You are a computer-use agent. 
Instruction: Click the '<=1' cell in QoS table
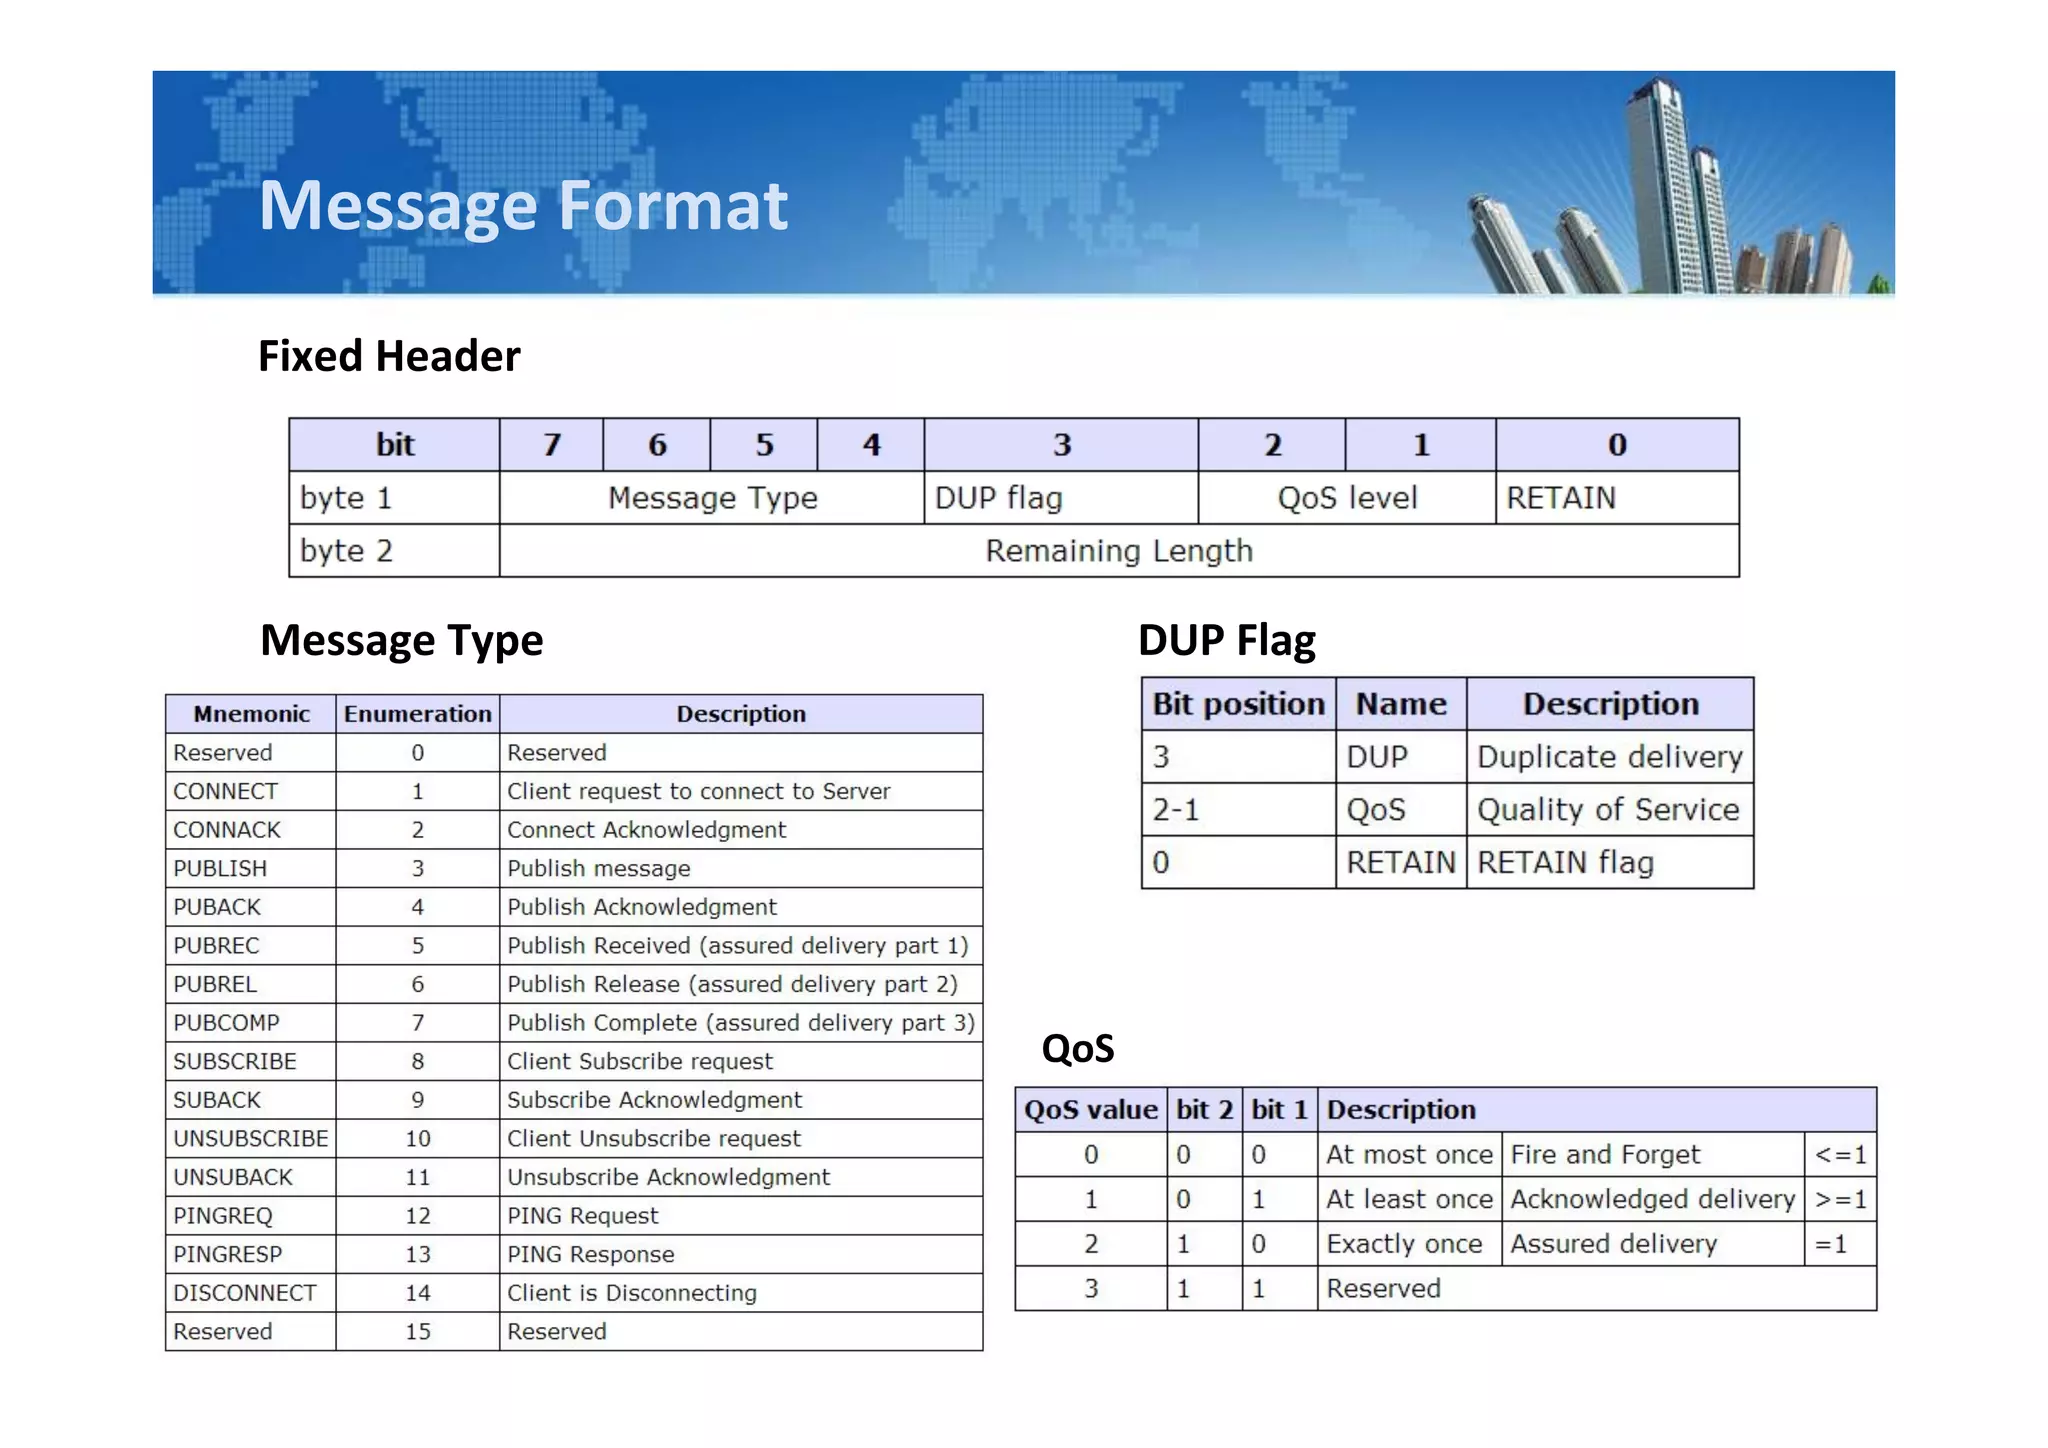[1841, 1155]
